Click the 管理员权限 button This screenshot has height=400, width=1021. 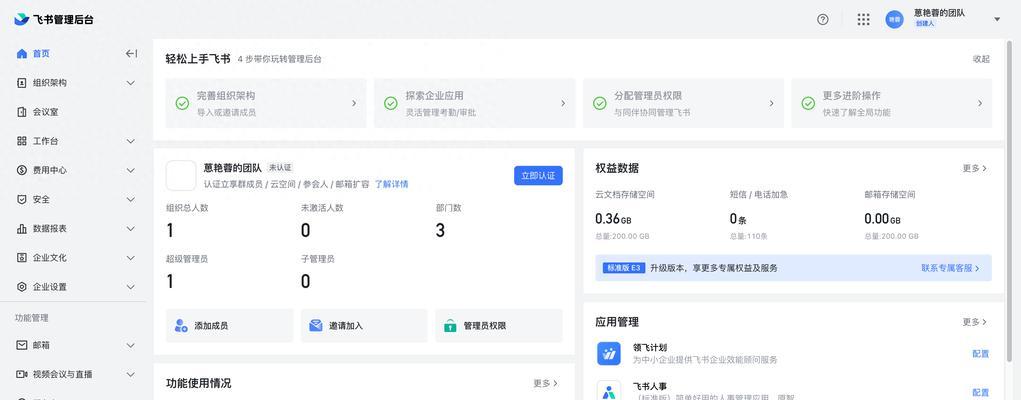[x=499, y=326]
